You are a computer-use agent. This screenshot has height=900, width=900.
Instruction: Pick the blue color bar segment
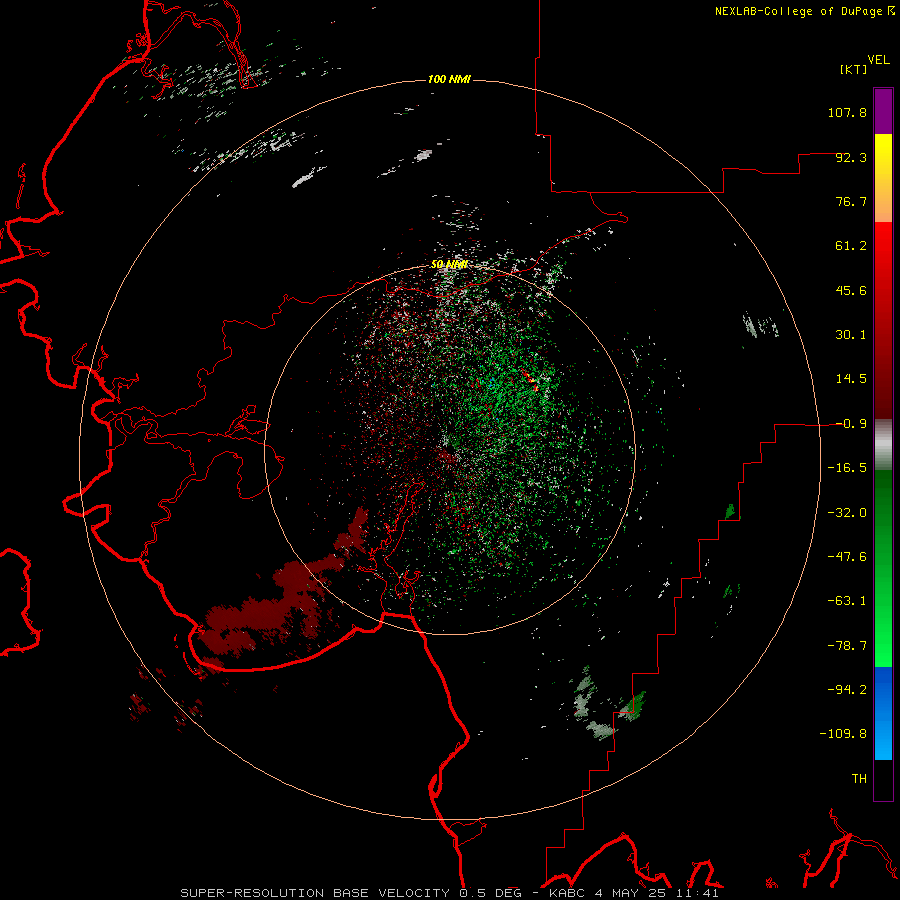coord(883,713)
